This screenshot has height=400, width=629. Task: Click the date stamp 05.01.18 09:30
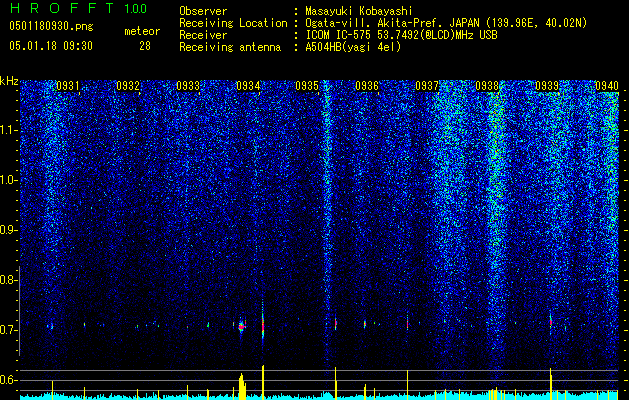point(51,46)
